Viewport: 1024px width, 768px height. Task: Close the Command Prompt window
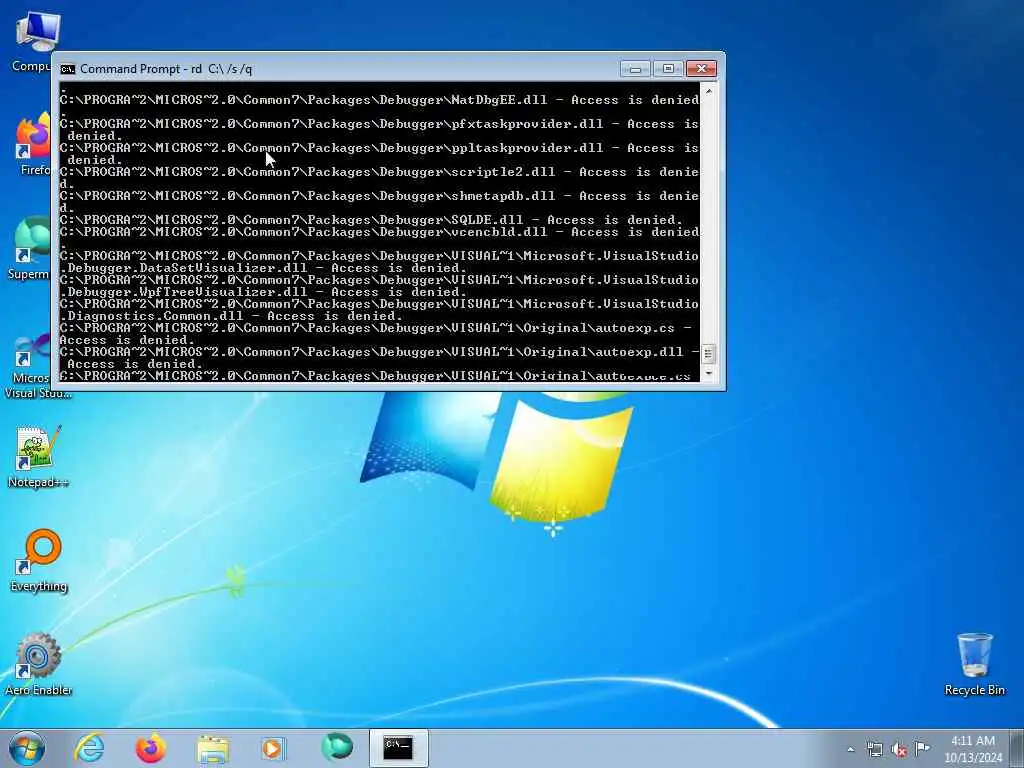coord(701,68)
